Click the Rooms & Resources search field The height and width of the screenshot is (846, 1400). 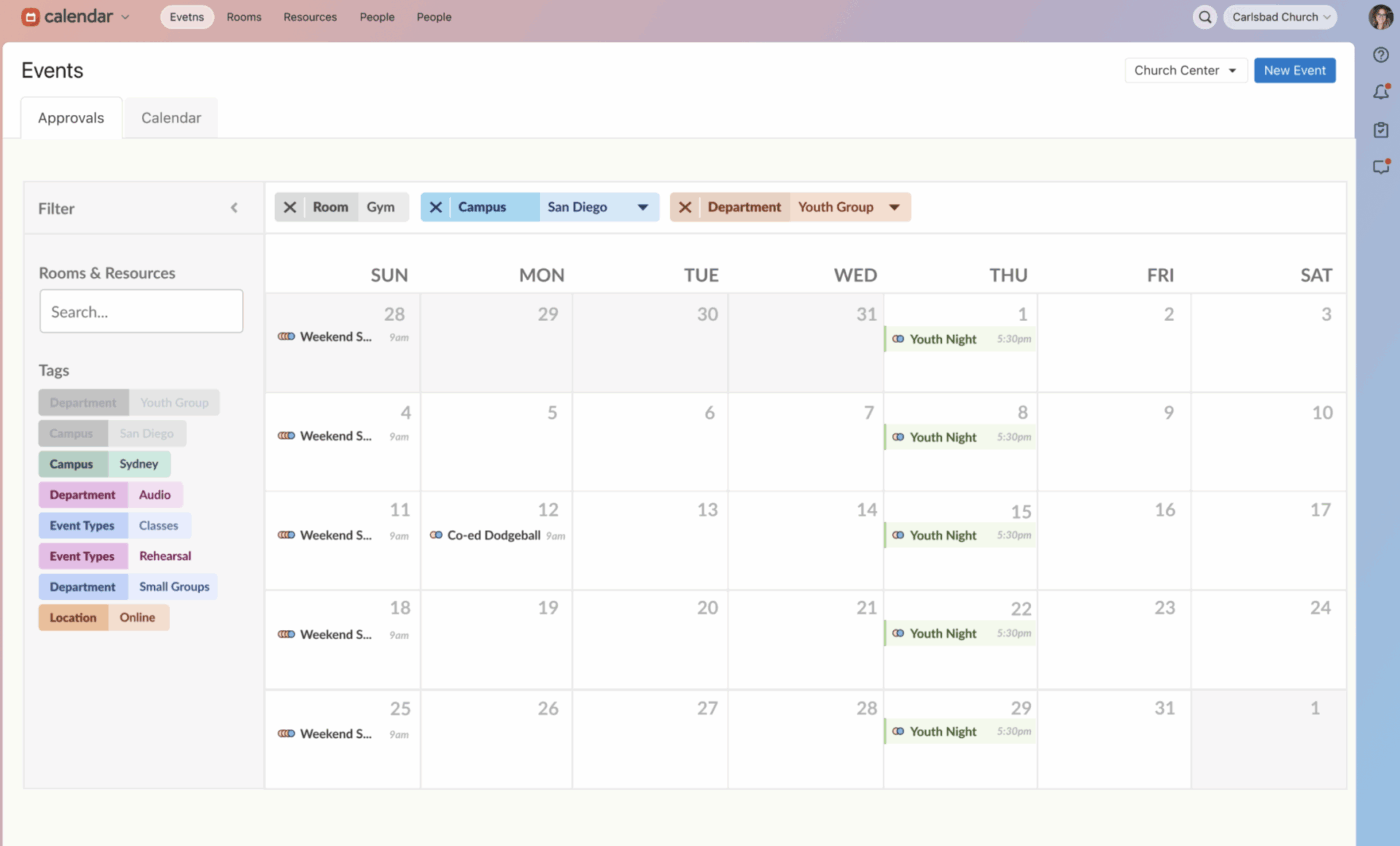141,312
